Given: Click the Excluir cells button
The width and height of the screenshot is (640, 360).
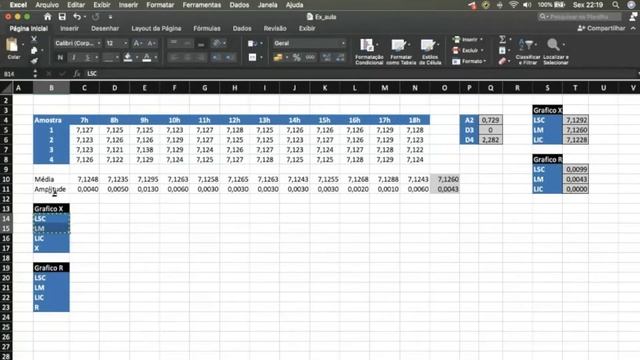Looking at the screenshot, I should pos(467,50).
